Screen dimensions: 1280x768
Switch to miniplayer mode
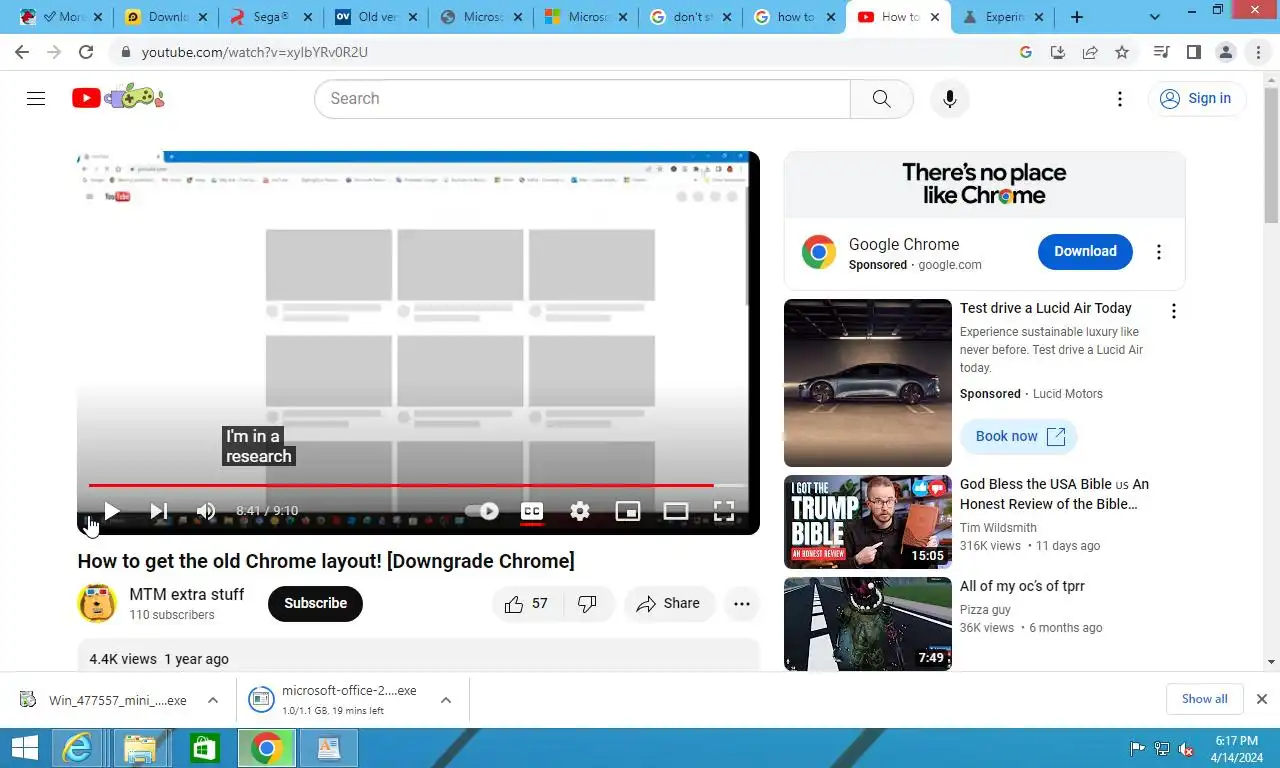(x=628, y=511)
